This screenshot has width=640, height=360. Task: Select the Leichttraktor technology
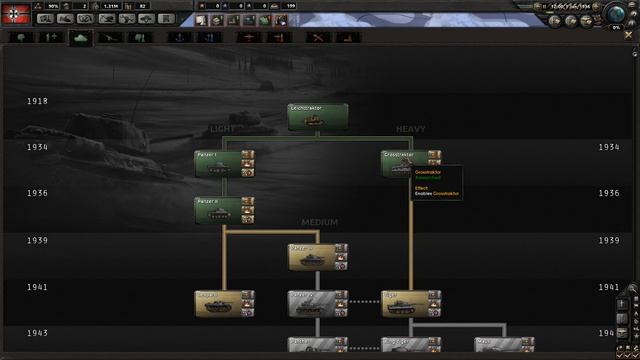tap(318, 117)
